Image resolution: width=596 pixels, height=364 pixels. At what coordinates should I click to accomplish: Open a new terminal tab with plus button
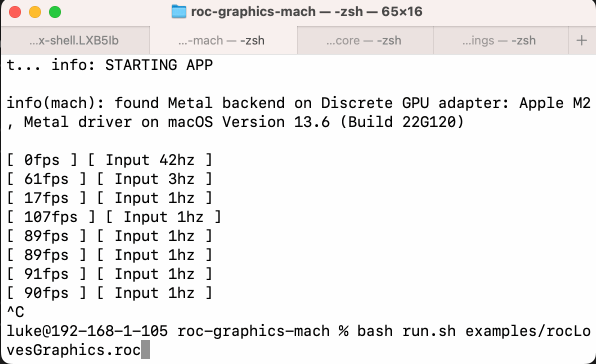pos(582,40)
